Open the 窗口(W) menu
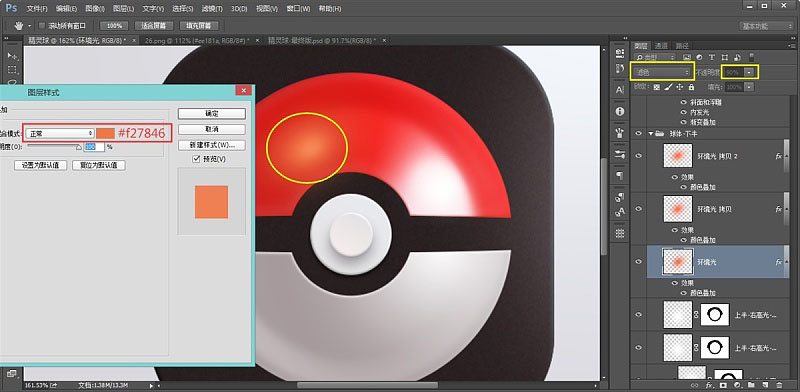 [298, 9]
